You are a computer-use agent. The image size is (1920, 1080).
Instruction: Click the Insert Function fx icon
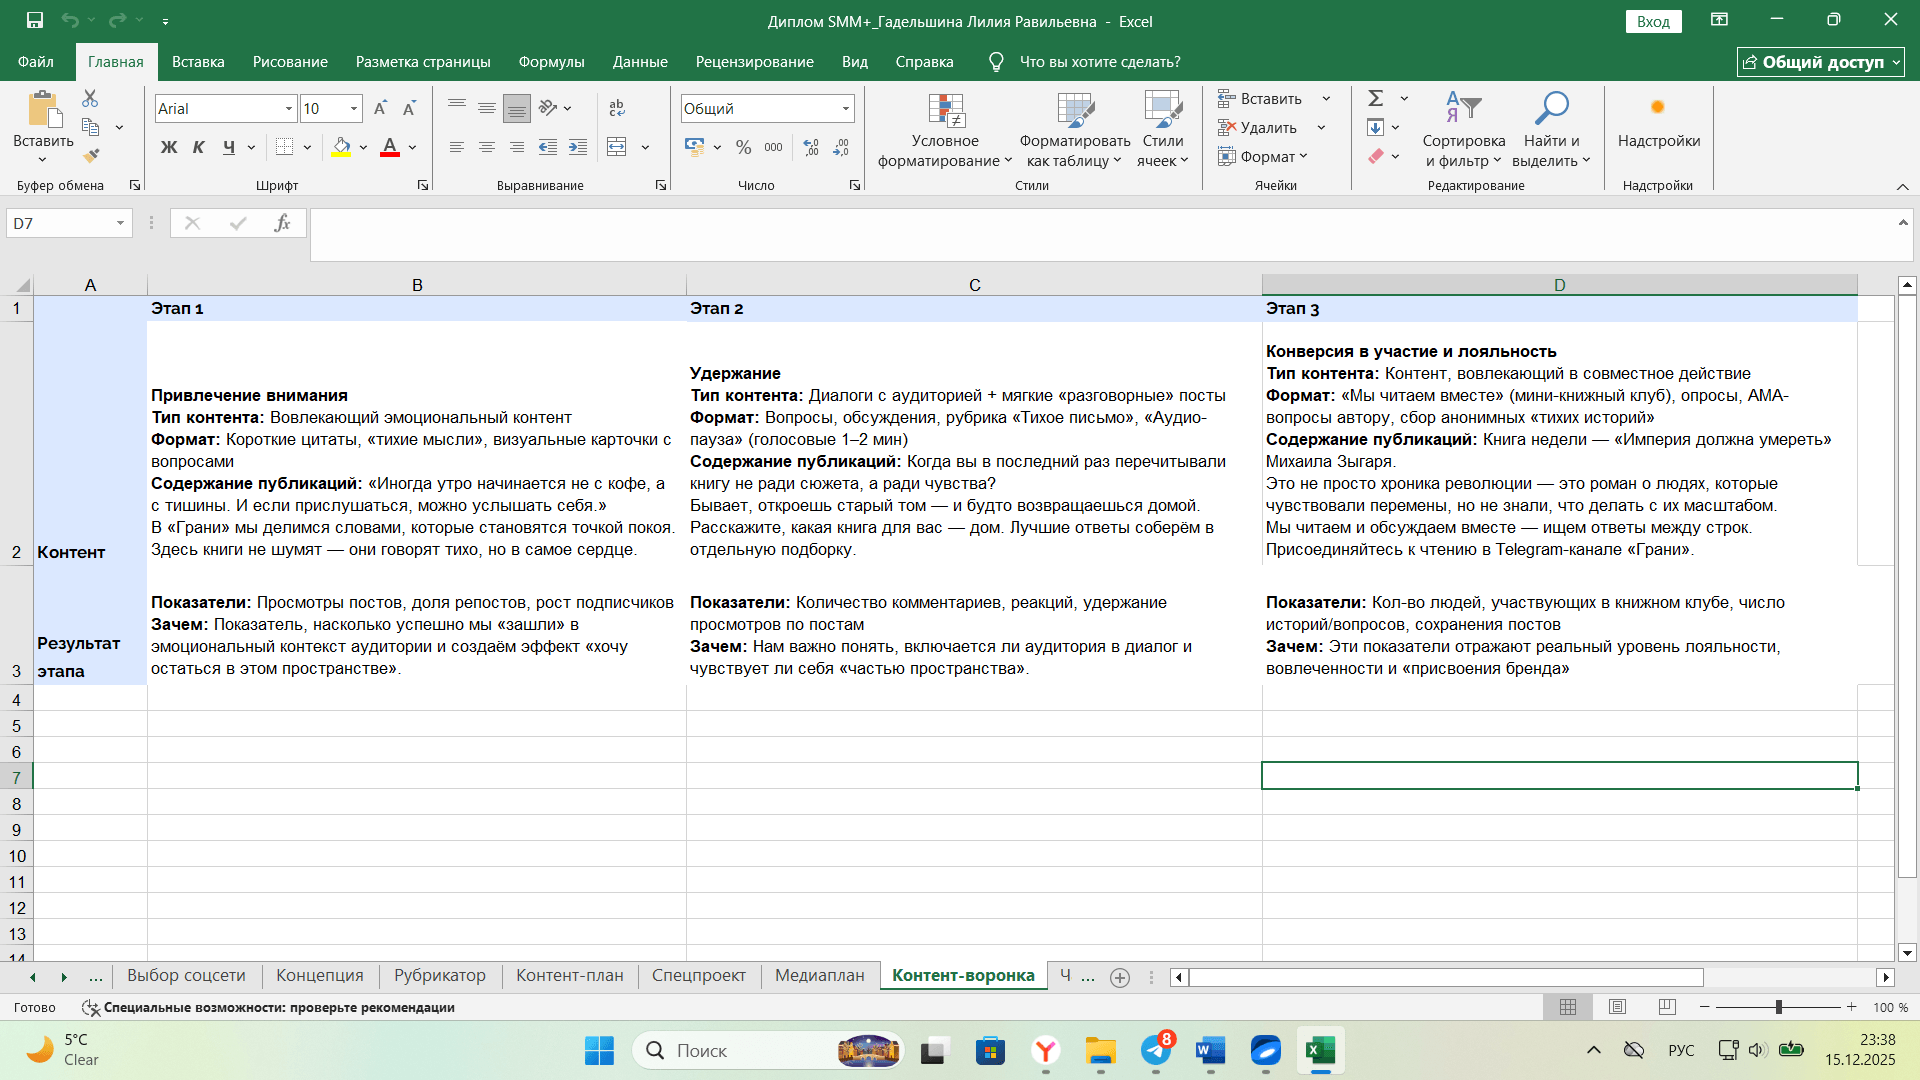(x=282, y=223)
